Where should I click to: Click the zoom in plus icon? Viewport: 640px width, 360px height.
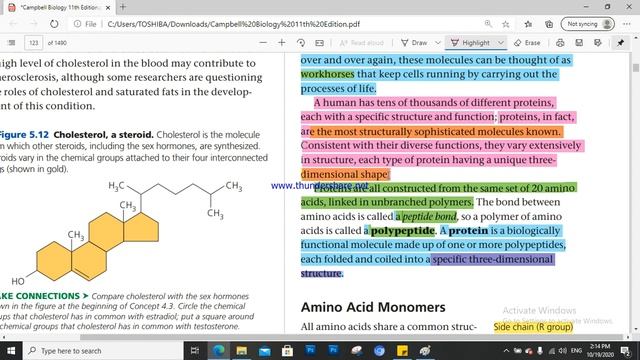(282, 43)
